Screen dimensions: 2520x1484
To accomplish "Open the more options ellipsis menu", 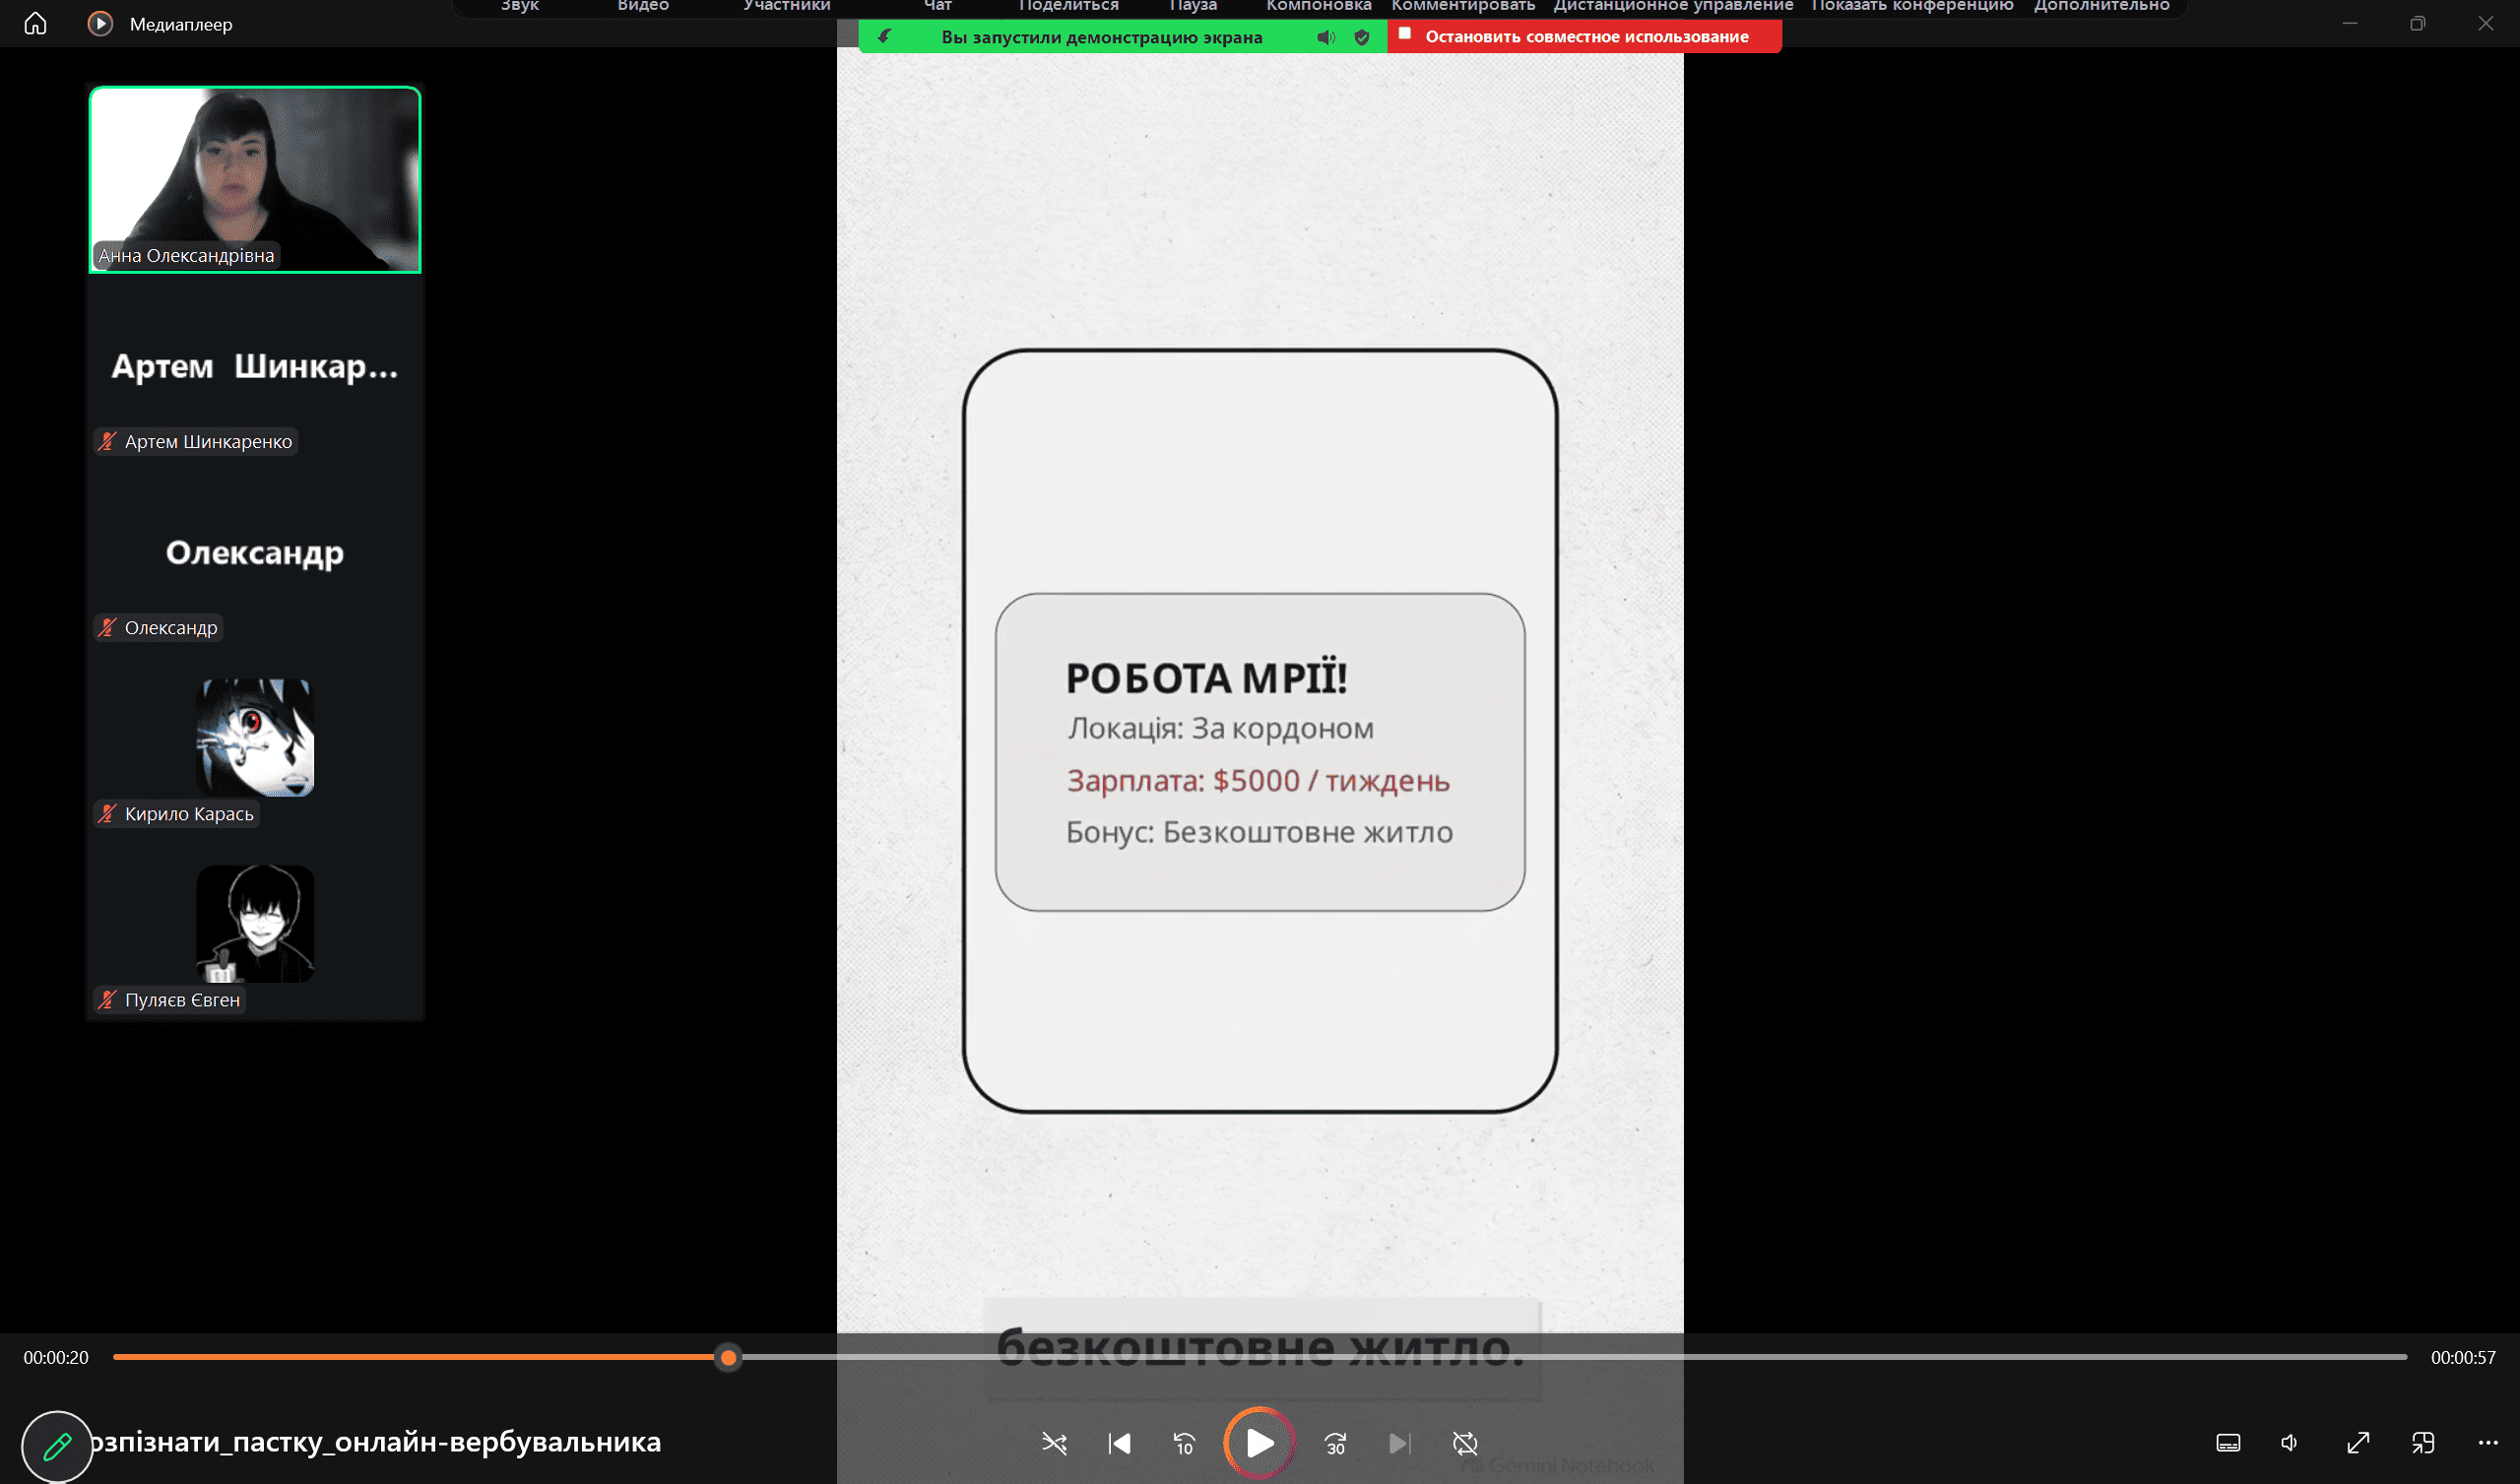I will 2487,1442.
